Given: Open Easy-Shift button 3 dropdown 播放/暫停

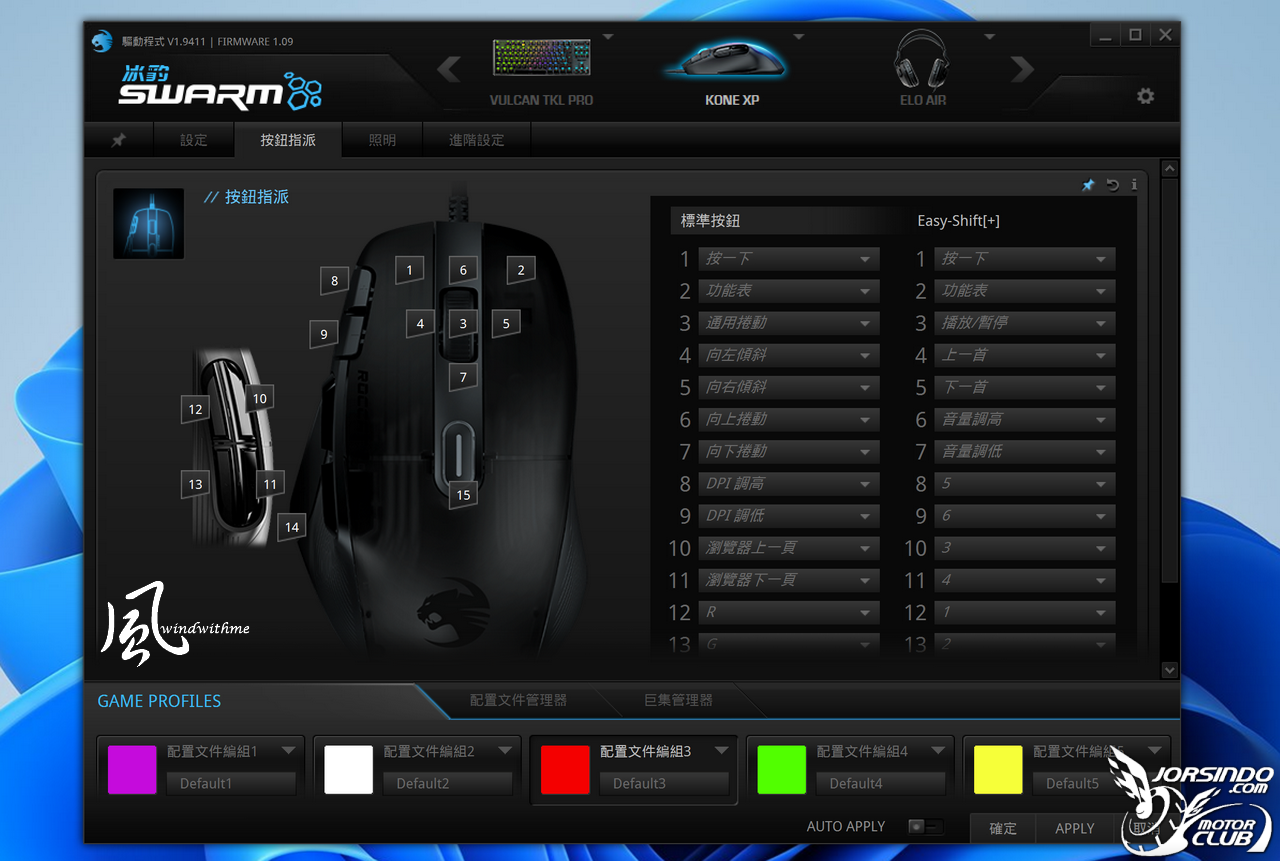Looking at the screenshot, I should pos(1025,323).
